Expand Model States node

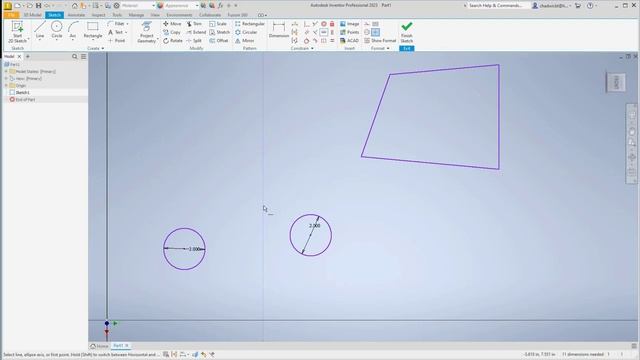6,71
